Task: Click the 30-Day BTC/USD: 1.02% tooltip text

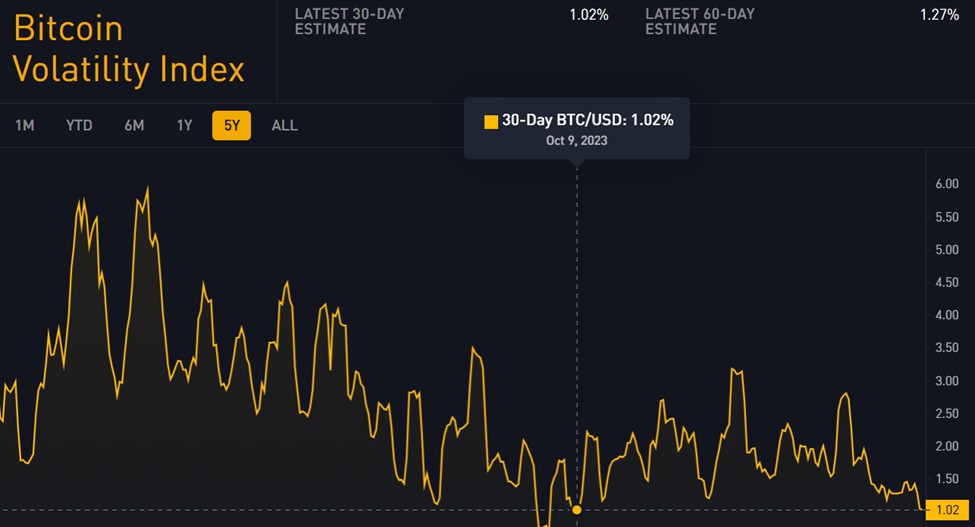Action: [588, 120]
